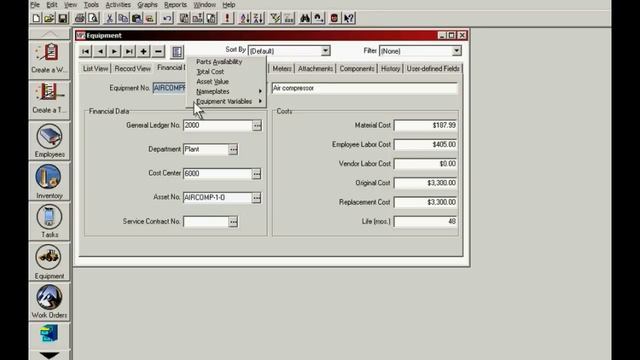This screenshot has height=360, width=640.
Task: Open the Sort By dropdown
Action: coord(325,51)
